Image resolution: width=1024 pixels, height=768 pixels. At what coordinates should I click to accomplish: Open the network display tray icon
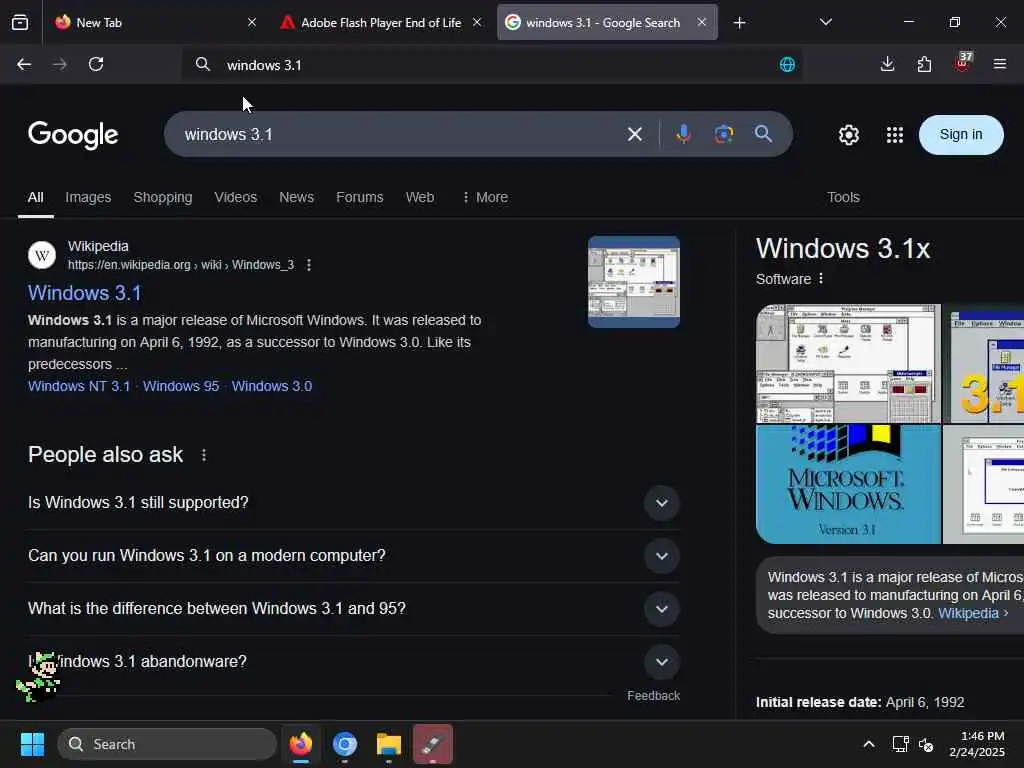[900, 744]
